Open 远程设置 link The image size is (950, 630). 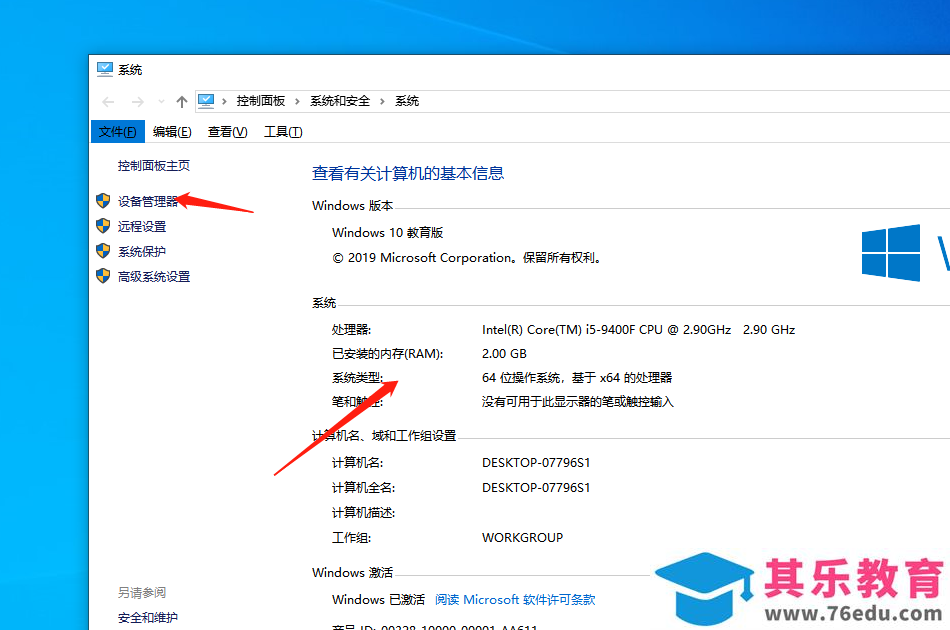point(142,227)
